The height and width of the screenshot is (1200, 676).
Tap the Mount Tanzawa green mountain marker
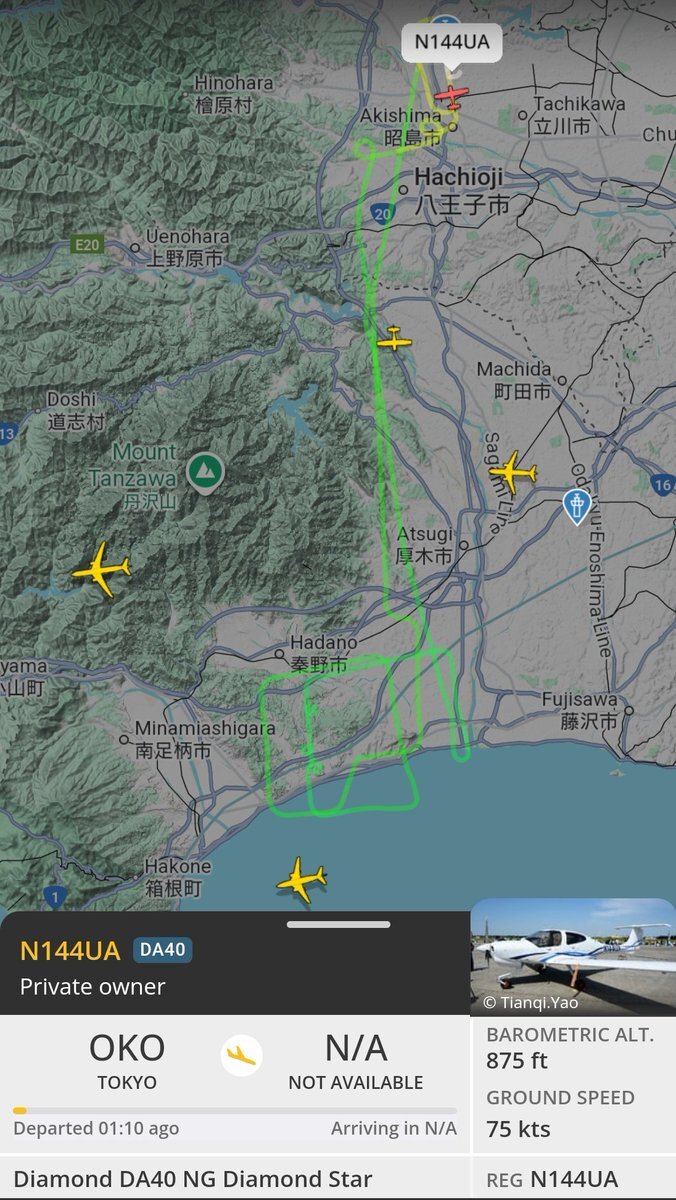[x=205, y=472]
